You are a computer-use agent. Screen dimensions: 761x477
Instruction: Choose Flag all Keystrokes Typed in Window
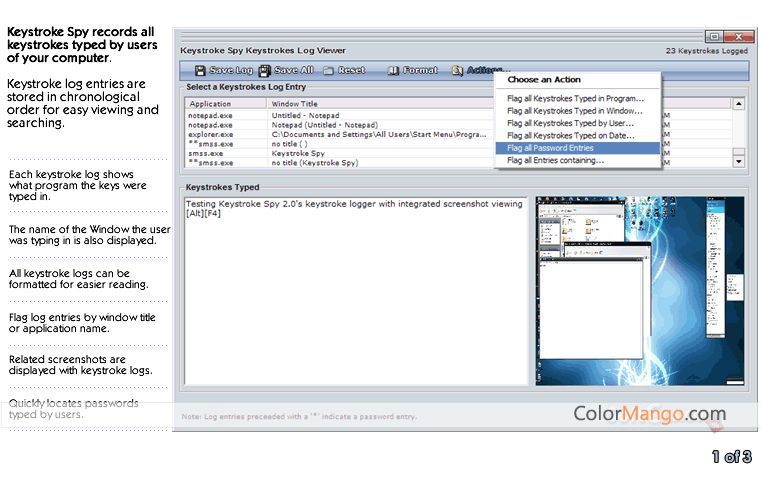[575, 110]
